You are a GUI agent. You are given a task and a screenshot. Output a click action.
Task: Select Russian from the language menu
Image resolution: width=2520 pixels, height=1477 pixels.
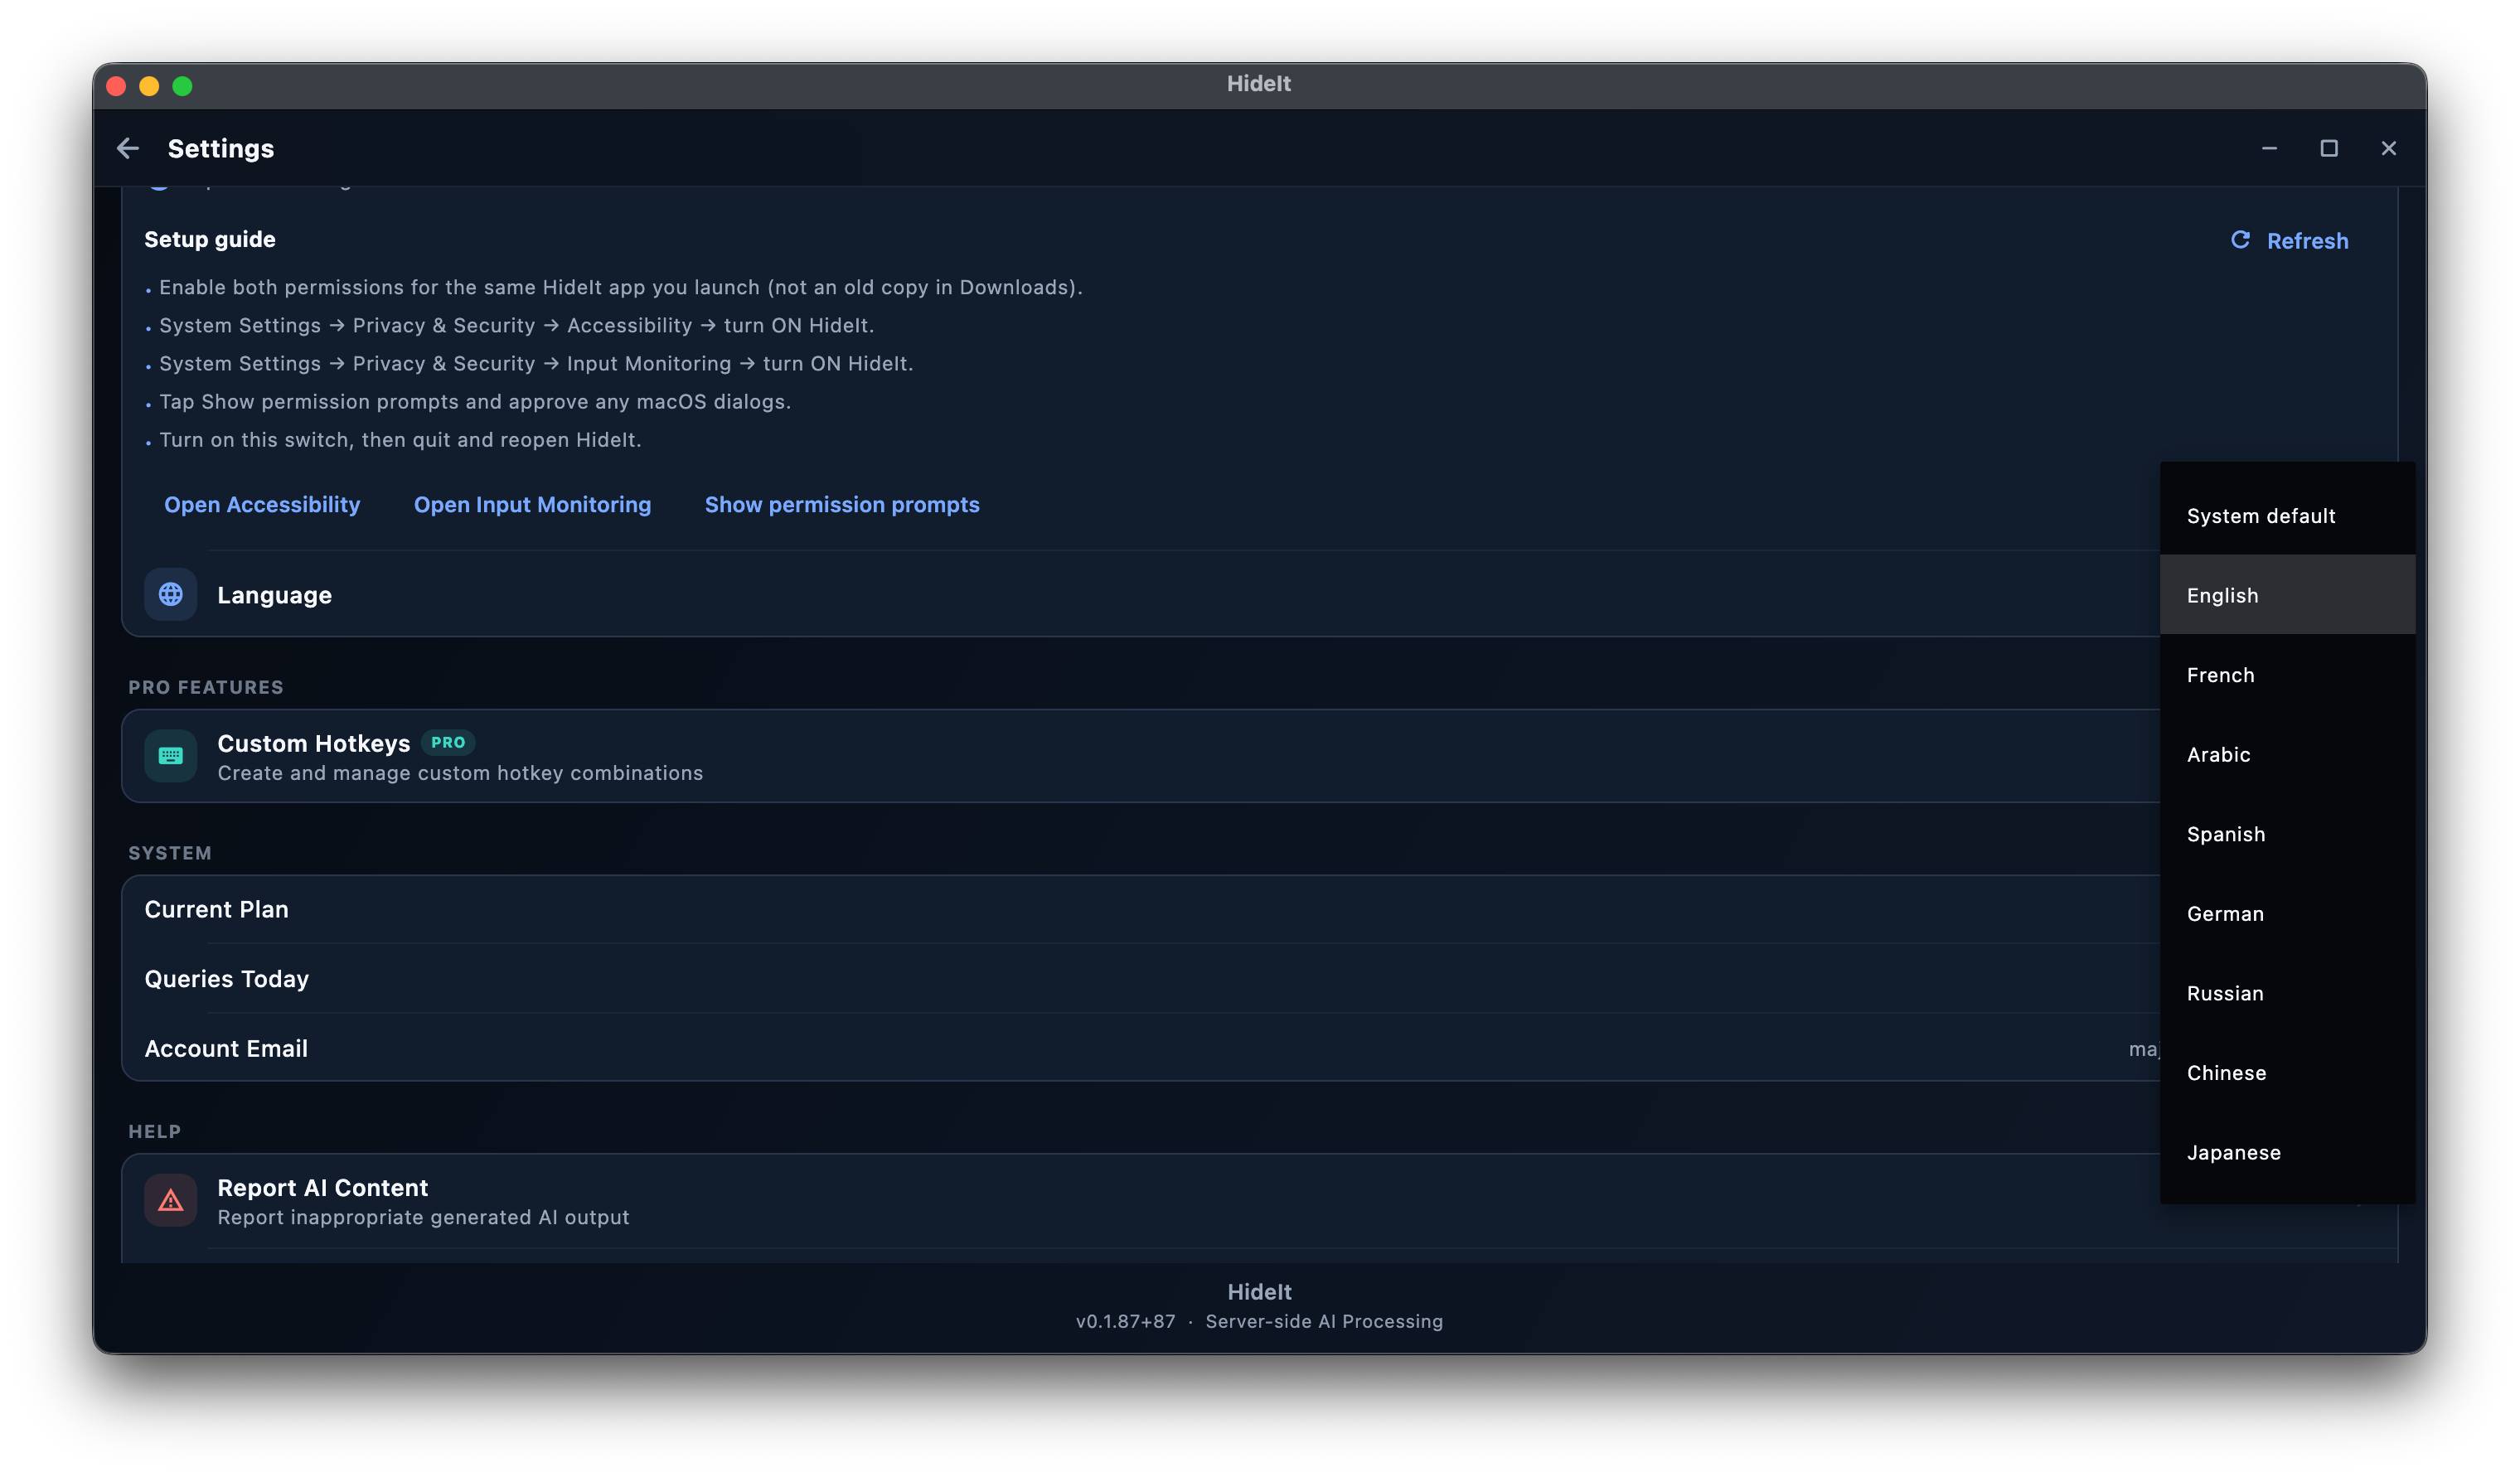point(2287,993)
